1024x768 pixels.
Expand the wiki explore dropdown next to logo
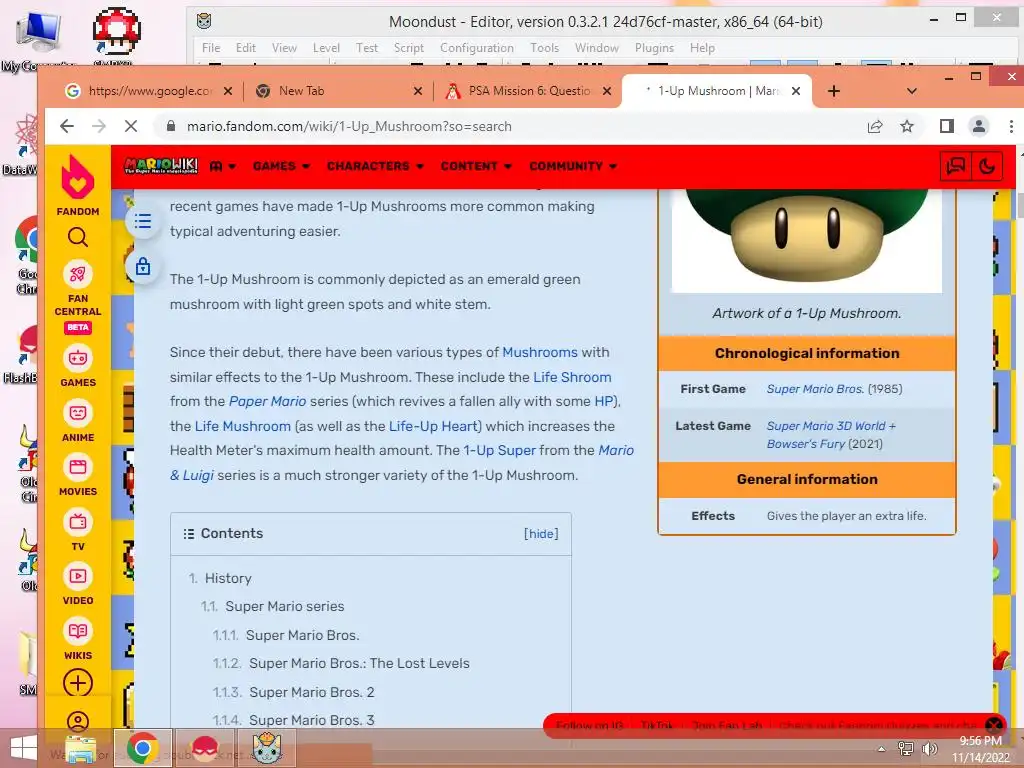(x=223, y=166)
